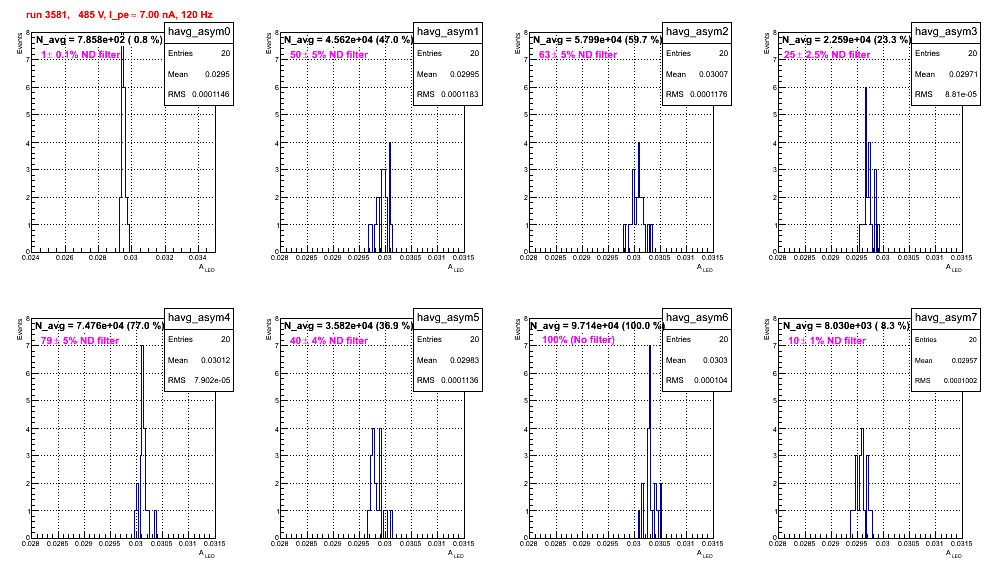Click RMS 0.0001002 in havg_asym7 stats
The image size is (996, 572).
tap(946, 380)
